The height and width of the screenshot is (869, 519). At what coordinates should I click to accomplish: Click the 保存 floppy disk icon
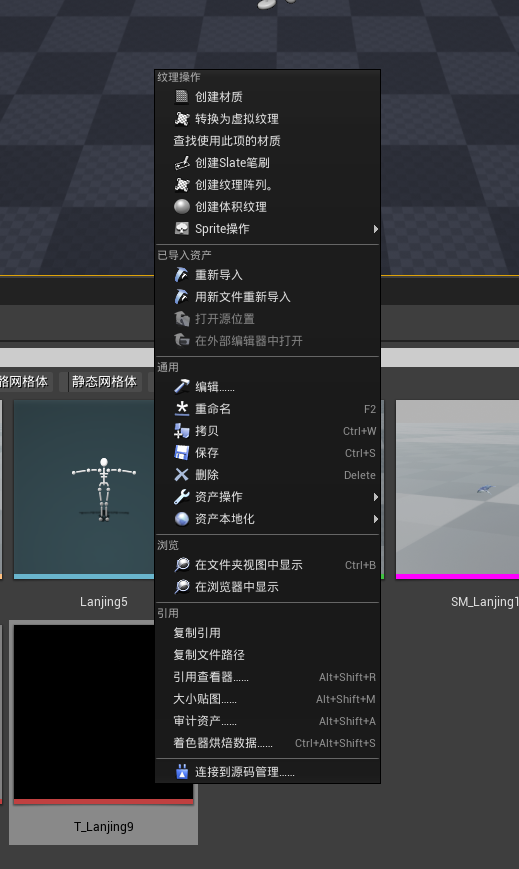[181, 453]
